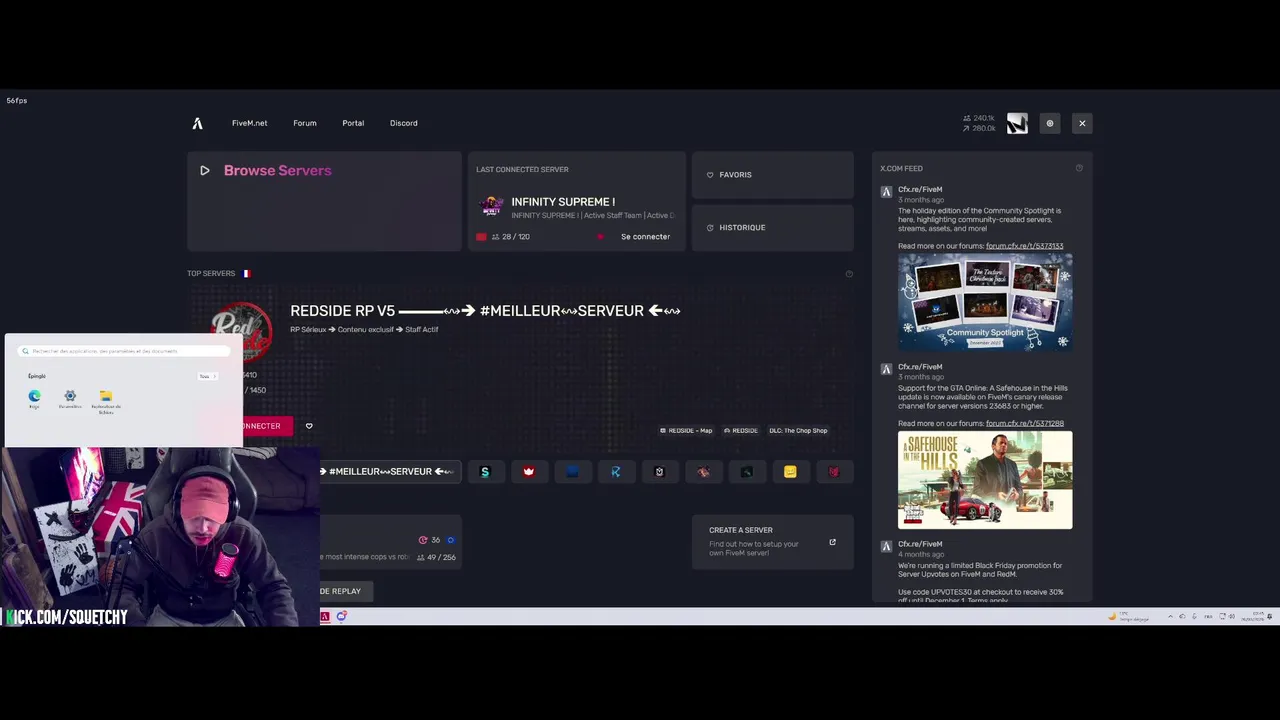Click external link icon on Create a Server
Screen dimensions: 1280x720
pos(832,542)
